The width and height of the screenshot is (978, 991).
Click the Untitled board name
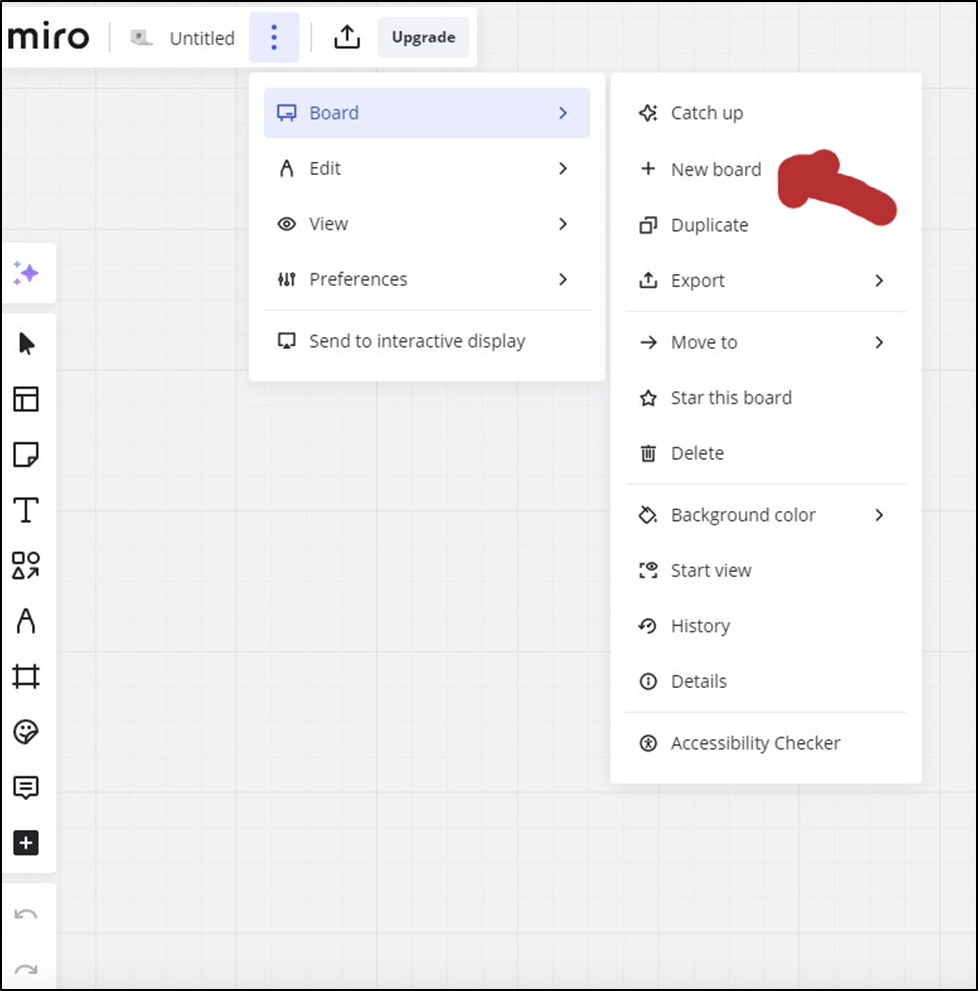202,39
